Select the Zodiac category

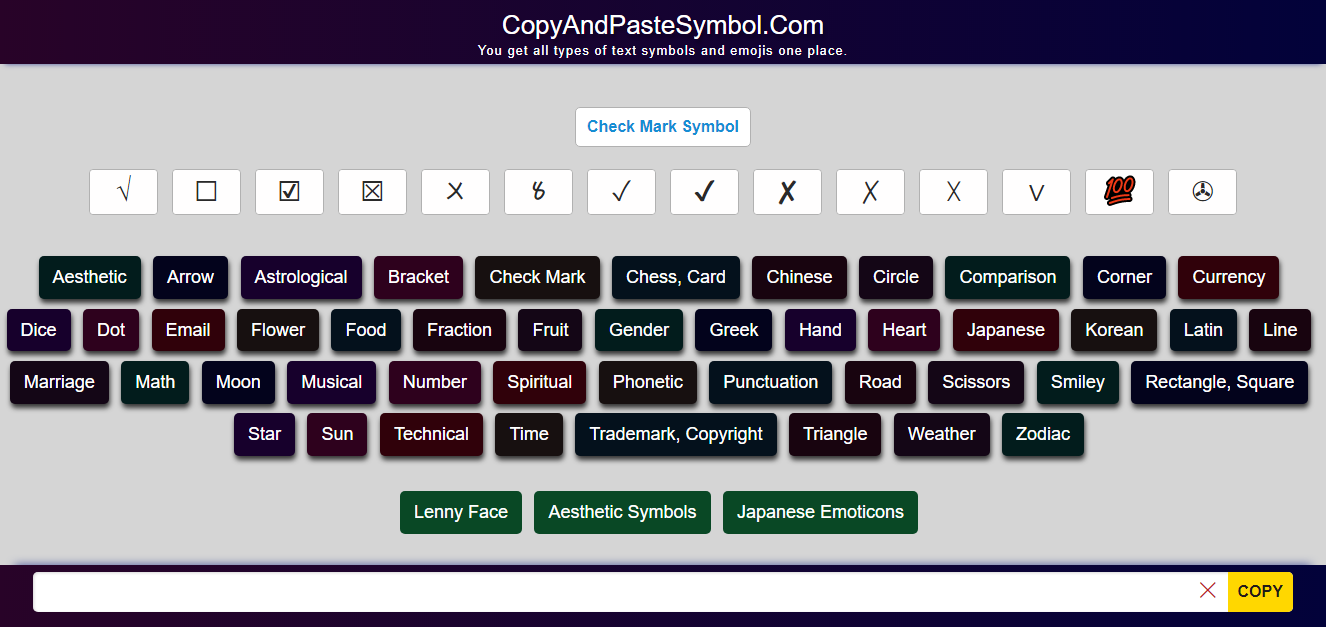click(x=1043, y=434)
